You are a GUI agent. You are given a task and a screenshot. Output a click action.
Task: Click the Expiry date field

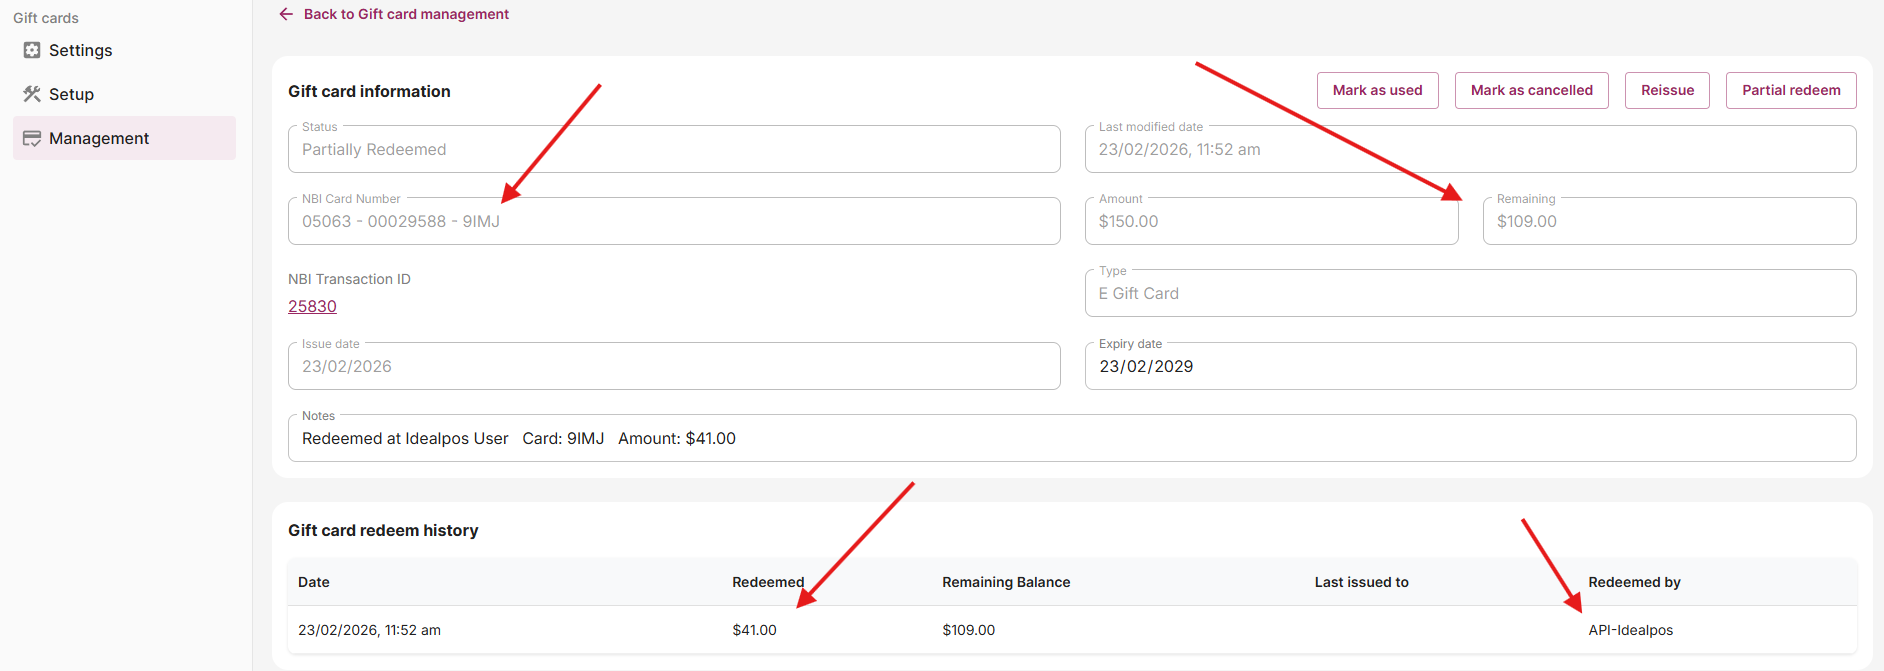[x=1469, y=367]
